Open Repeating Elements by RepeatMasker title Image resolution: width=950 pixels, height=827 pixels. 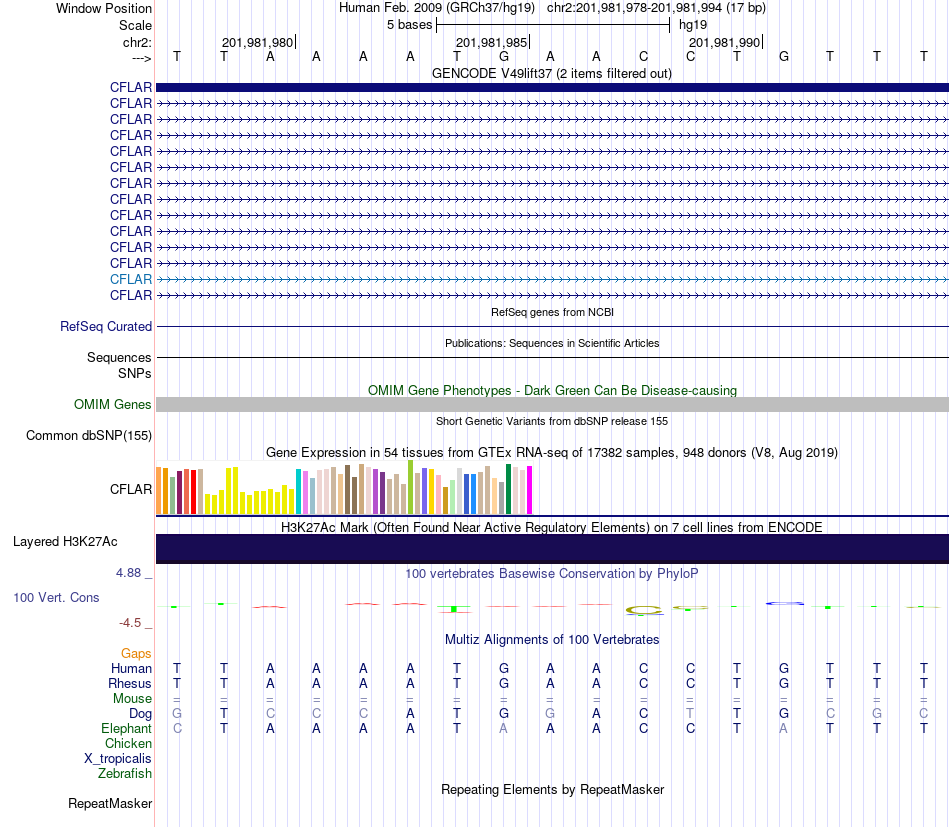tap(552, 789)
